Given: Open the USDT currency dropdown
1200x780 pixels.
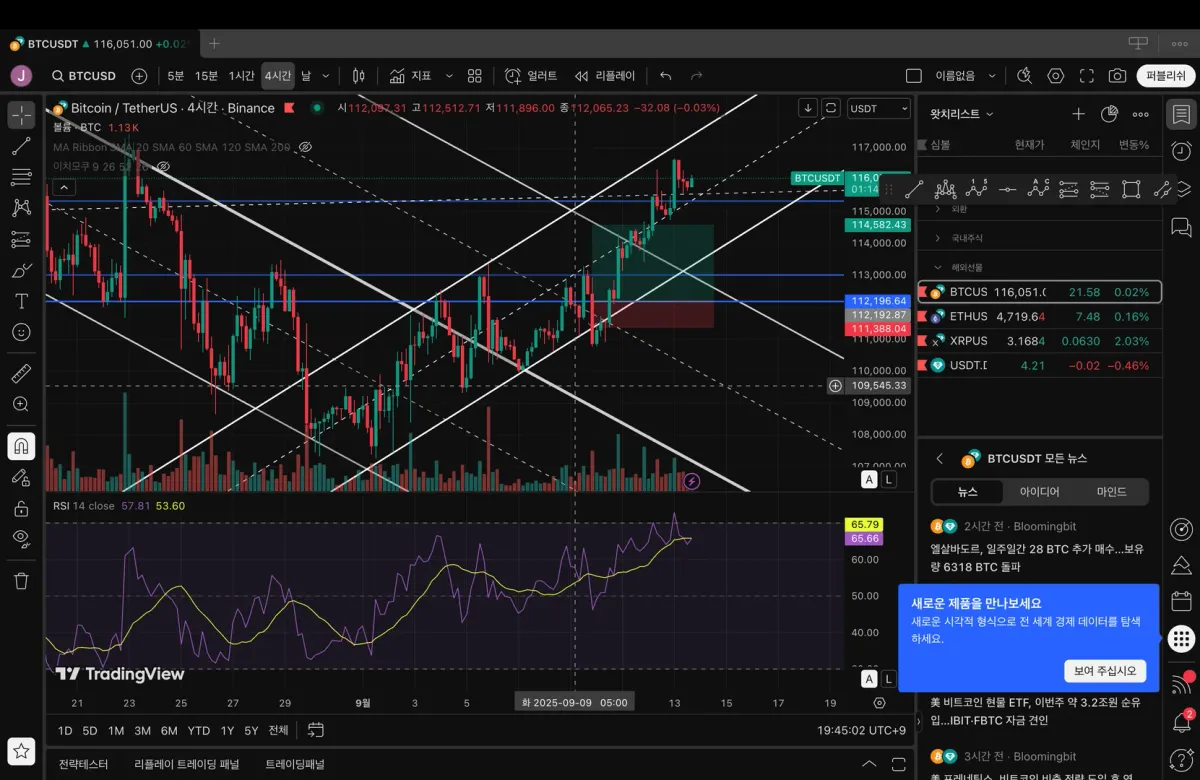Looking at the screenshot, I should pyautogui.click(x=879, y=108).
